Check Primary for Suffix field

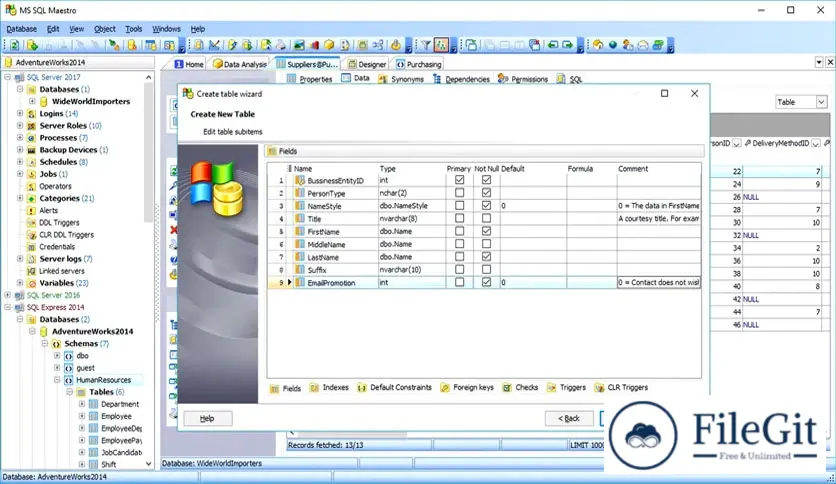[x=460, y=270]
